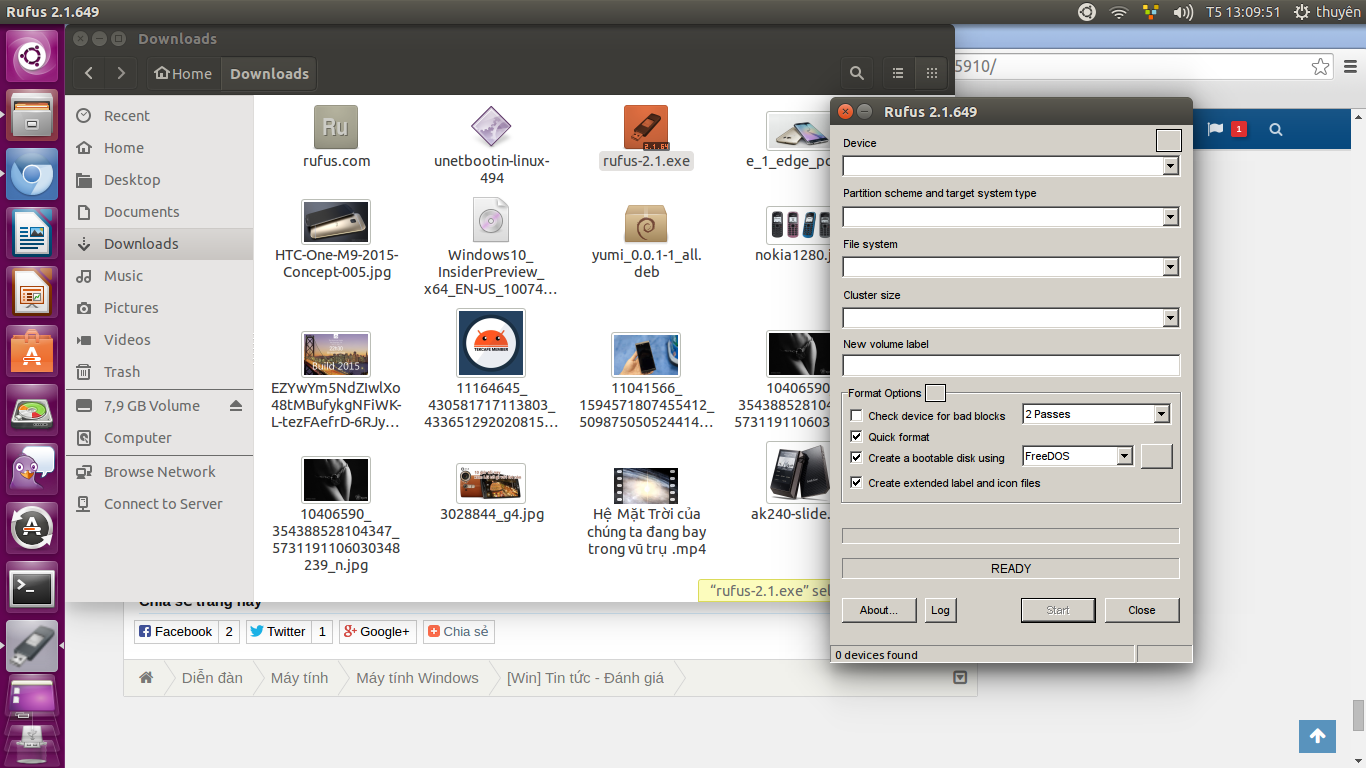Screen dimensions: 1366x768
Task: Open the 2 Passes dropdown
Action: click(x=1161, y=414)
